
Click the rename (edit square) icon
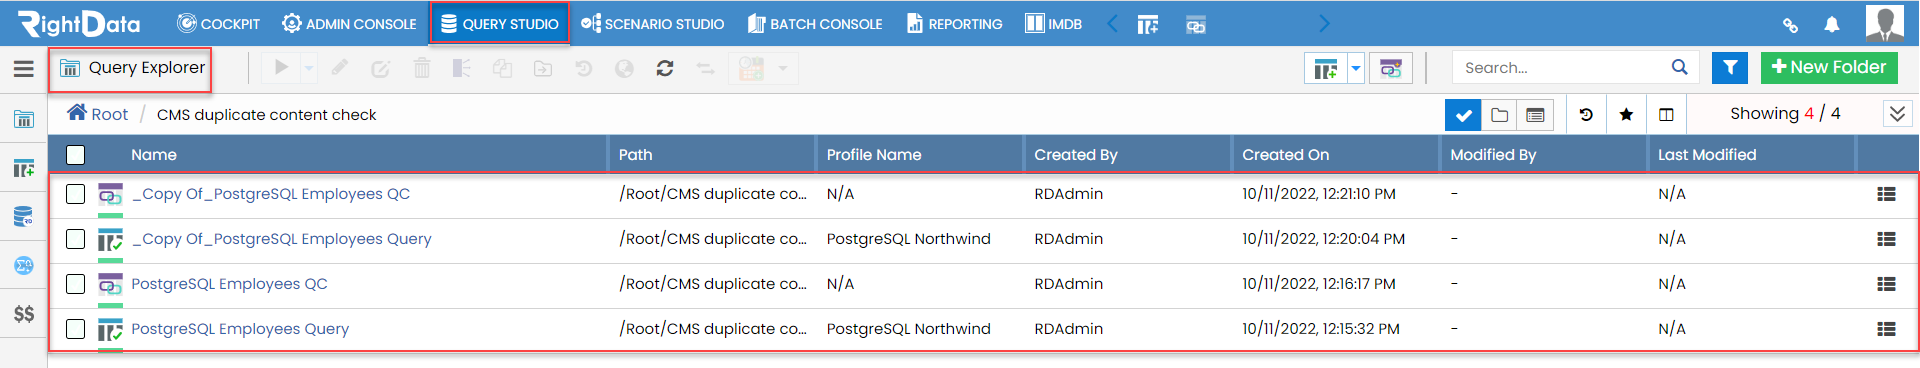[x=380, y=68]
